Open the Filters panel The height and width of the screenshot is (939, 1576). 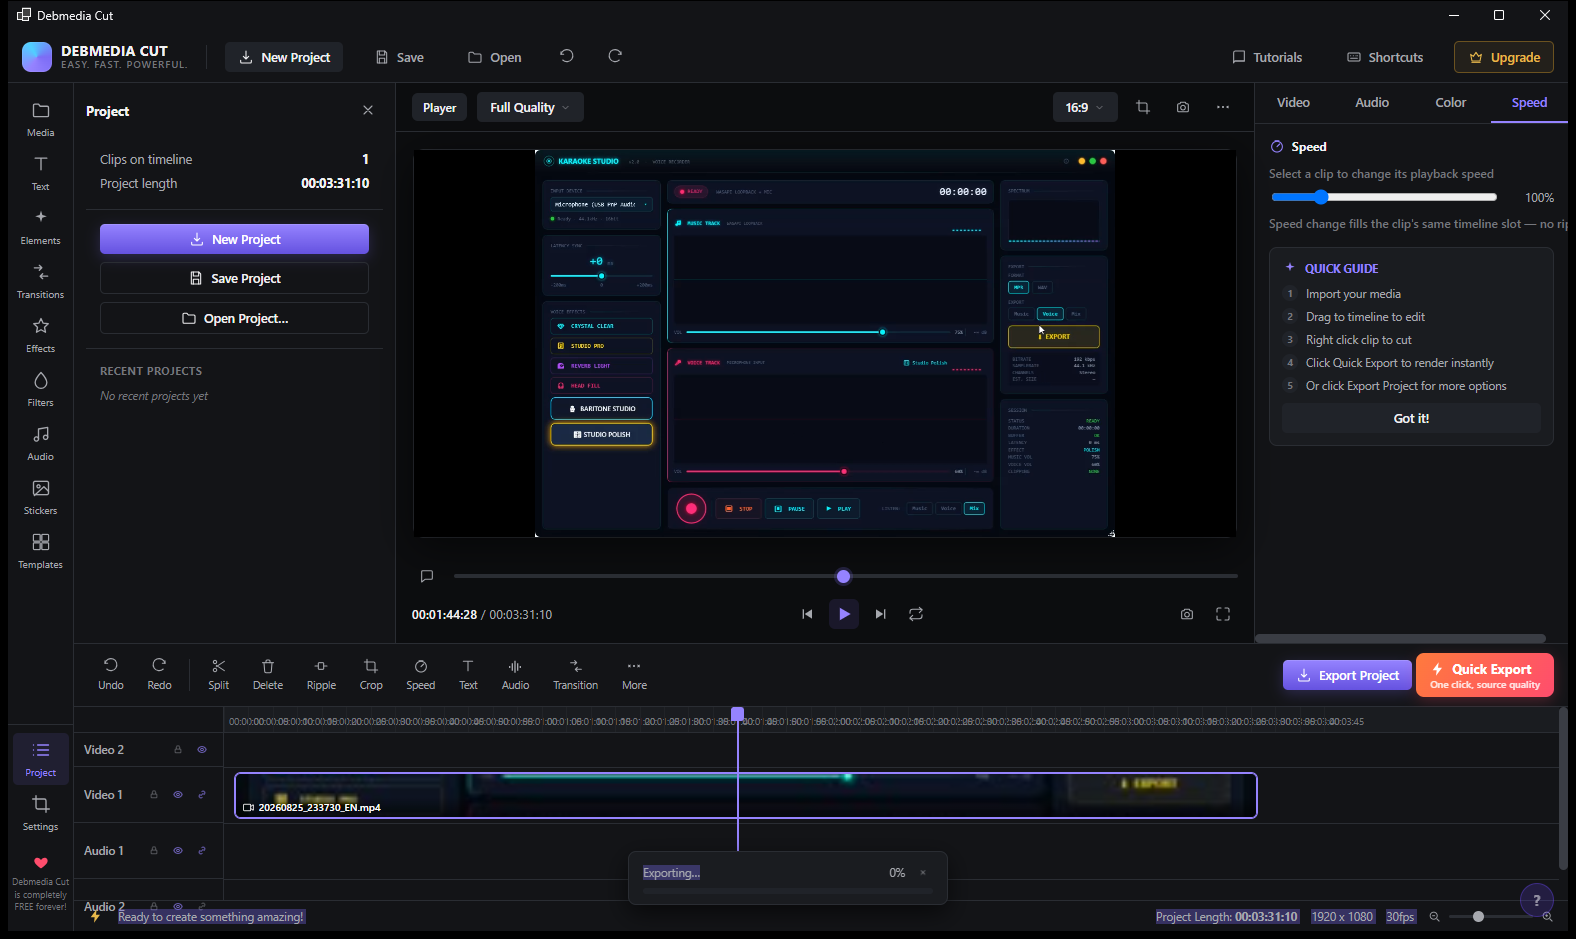click(x=40, y=389)
